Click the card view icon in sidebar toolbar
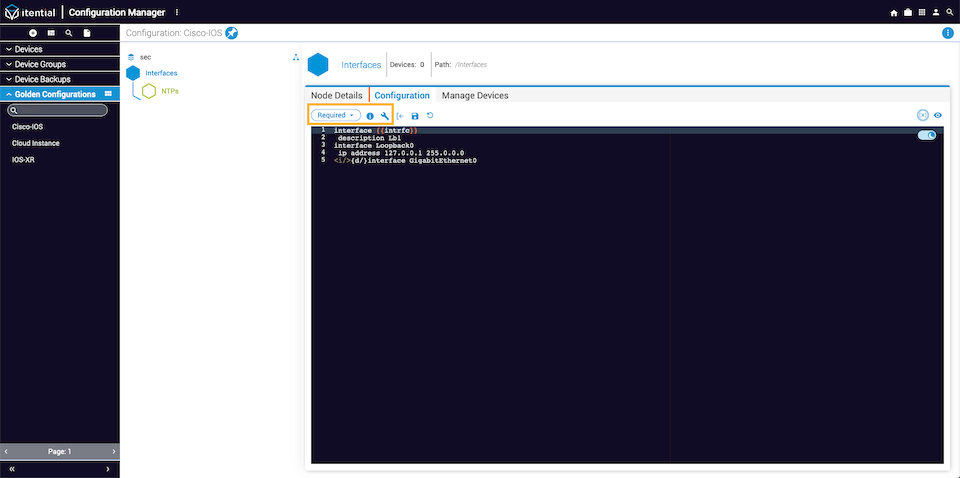This screenshot has width=960, height=478. pos(51,33)
